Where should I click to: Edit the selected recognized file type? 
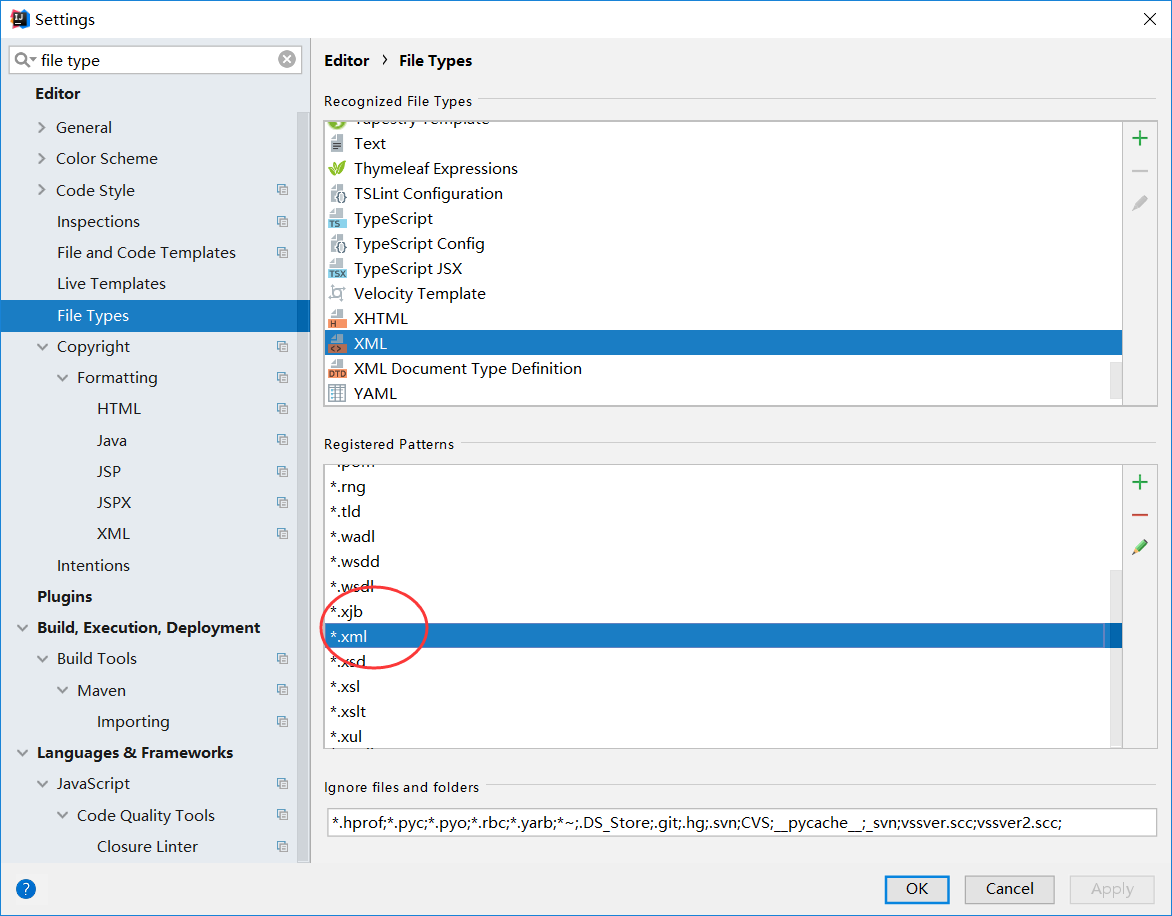tap(1140, 202)
